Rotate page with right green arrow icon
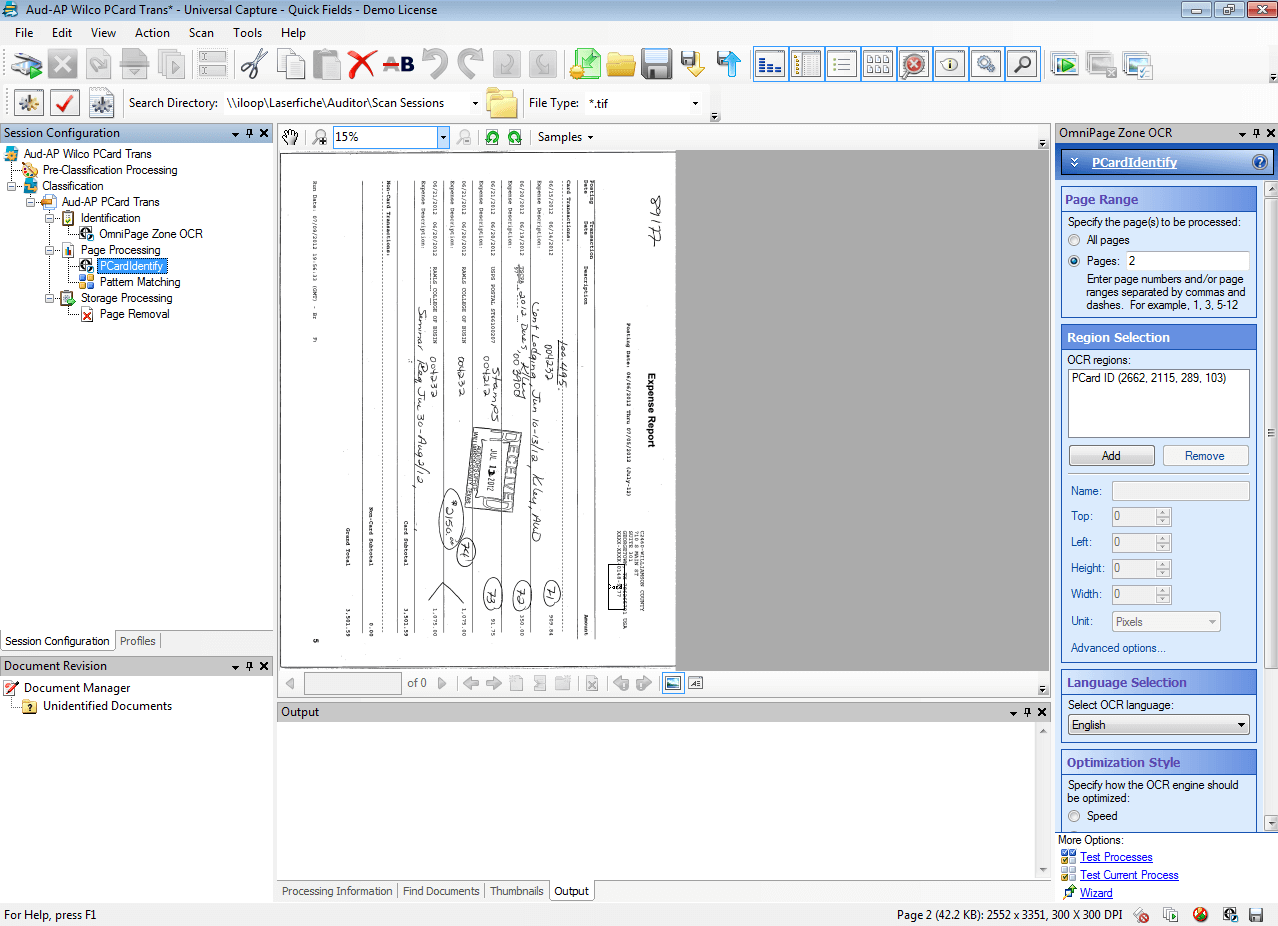This screenshot has width=1278, height=926. click(x=514, y=138)
